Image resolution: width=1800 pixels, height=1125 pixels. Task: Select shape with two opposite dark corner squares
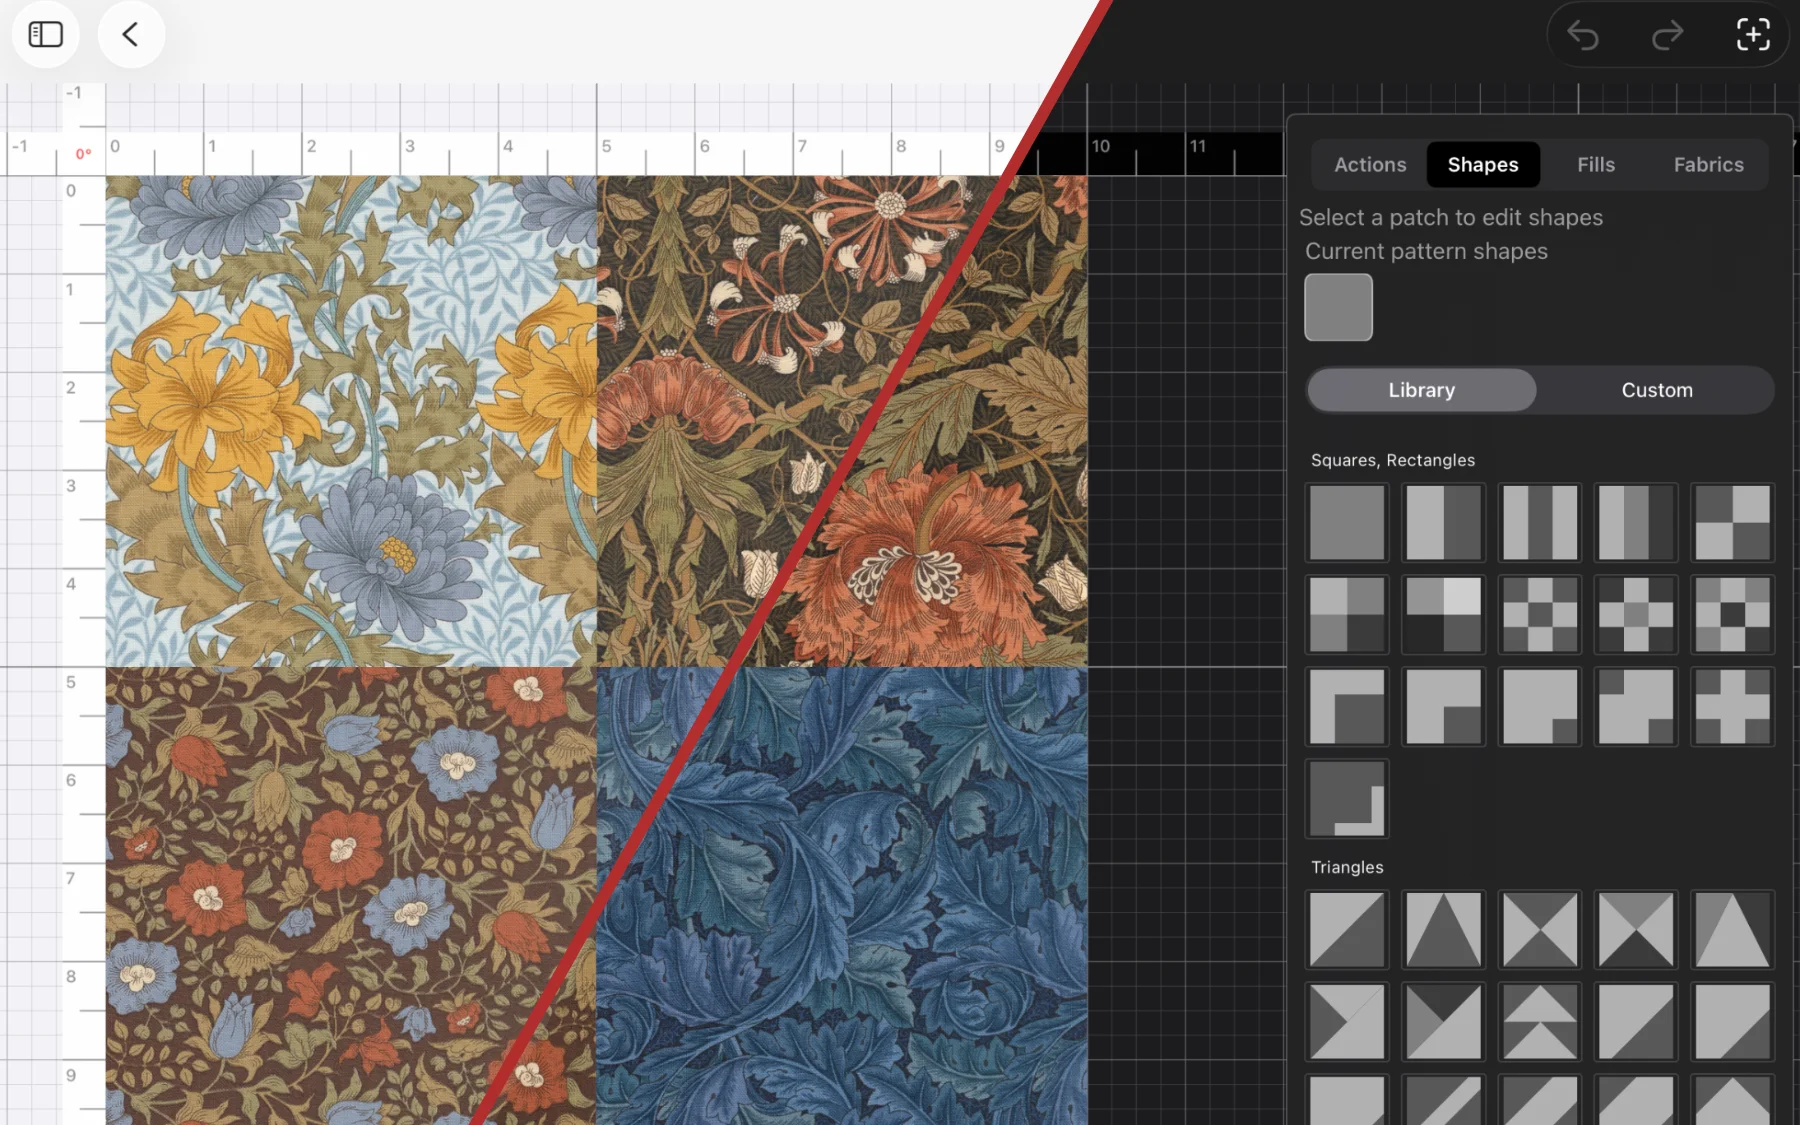(1636, 706)
